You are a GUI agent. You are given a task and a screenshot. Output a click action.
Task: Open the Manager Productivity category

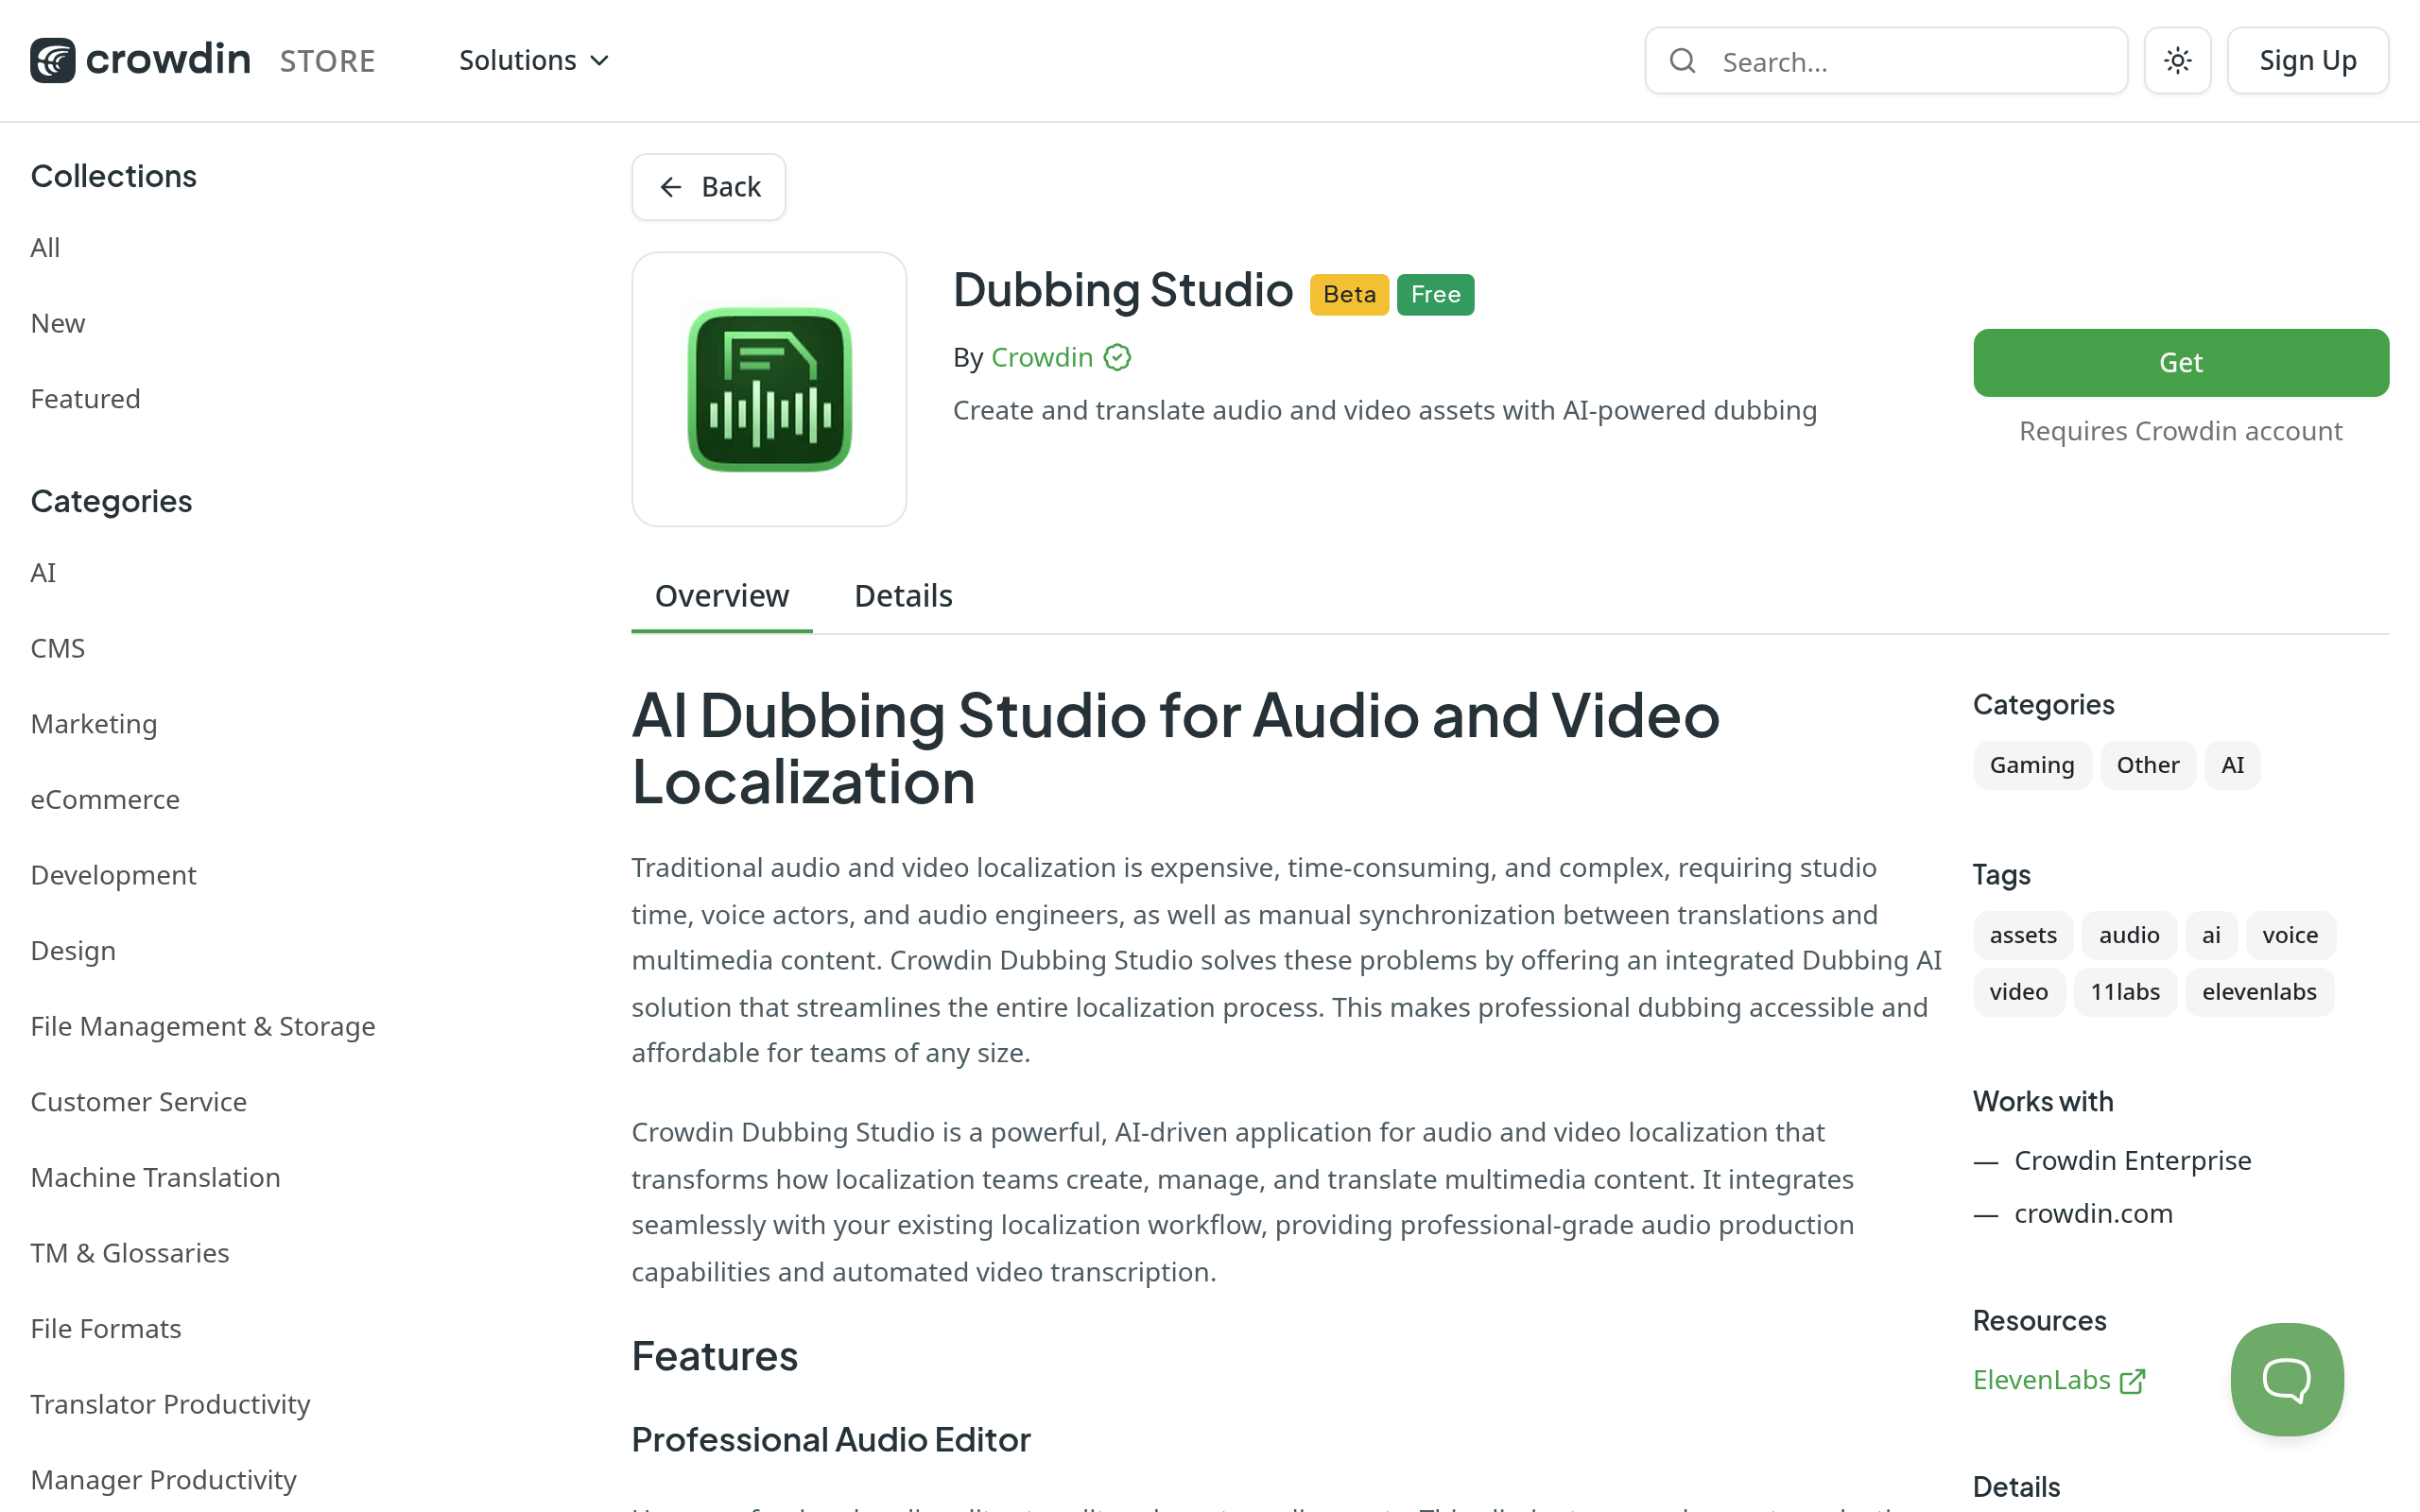[x=163, y=1480]
